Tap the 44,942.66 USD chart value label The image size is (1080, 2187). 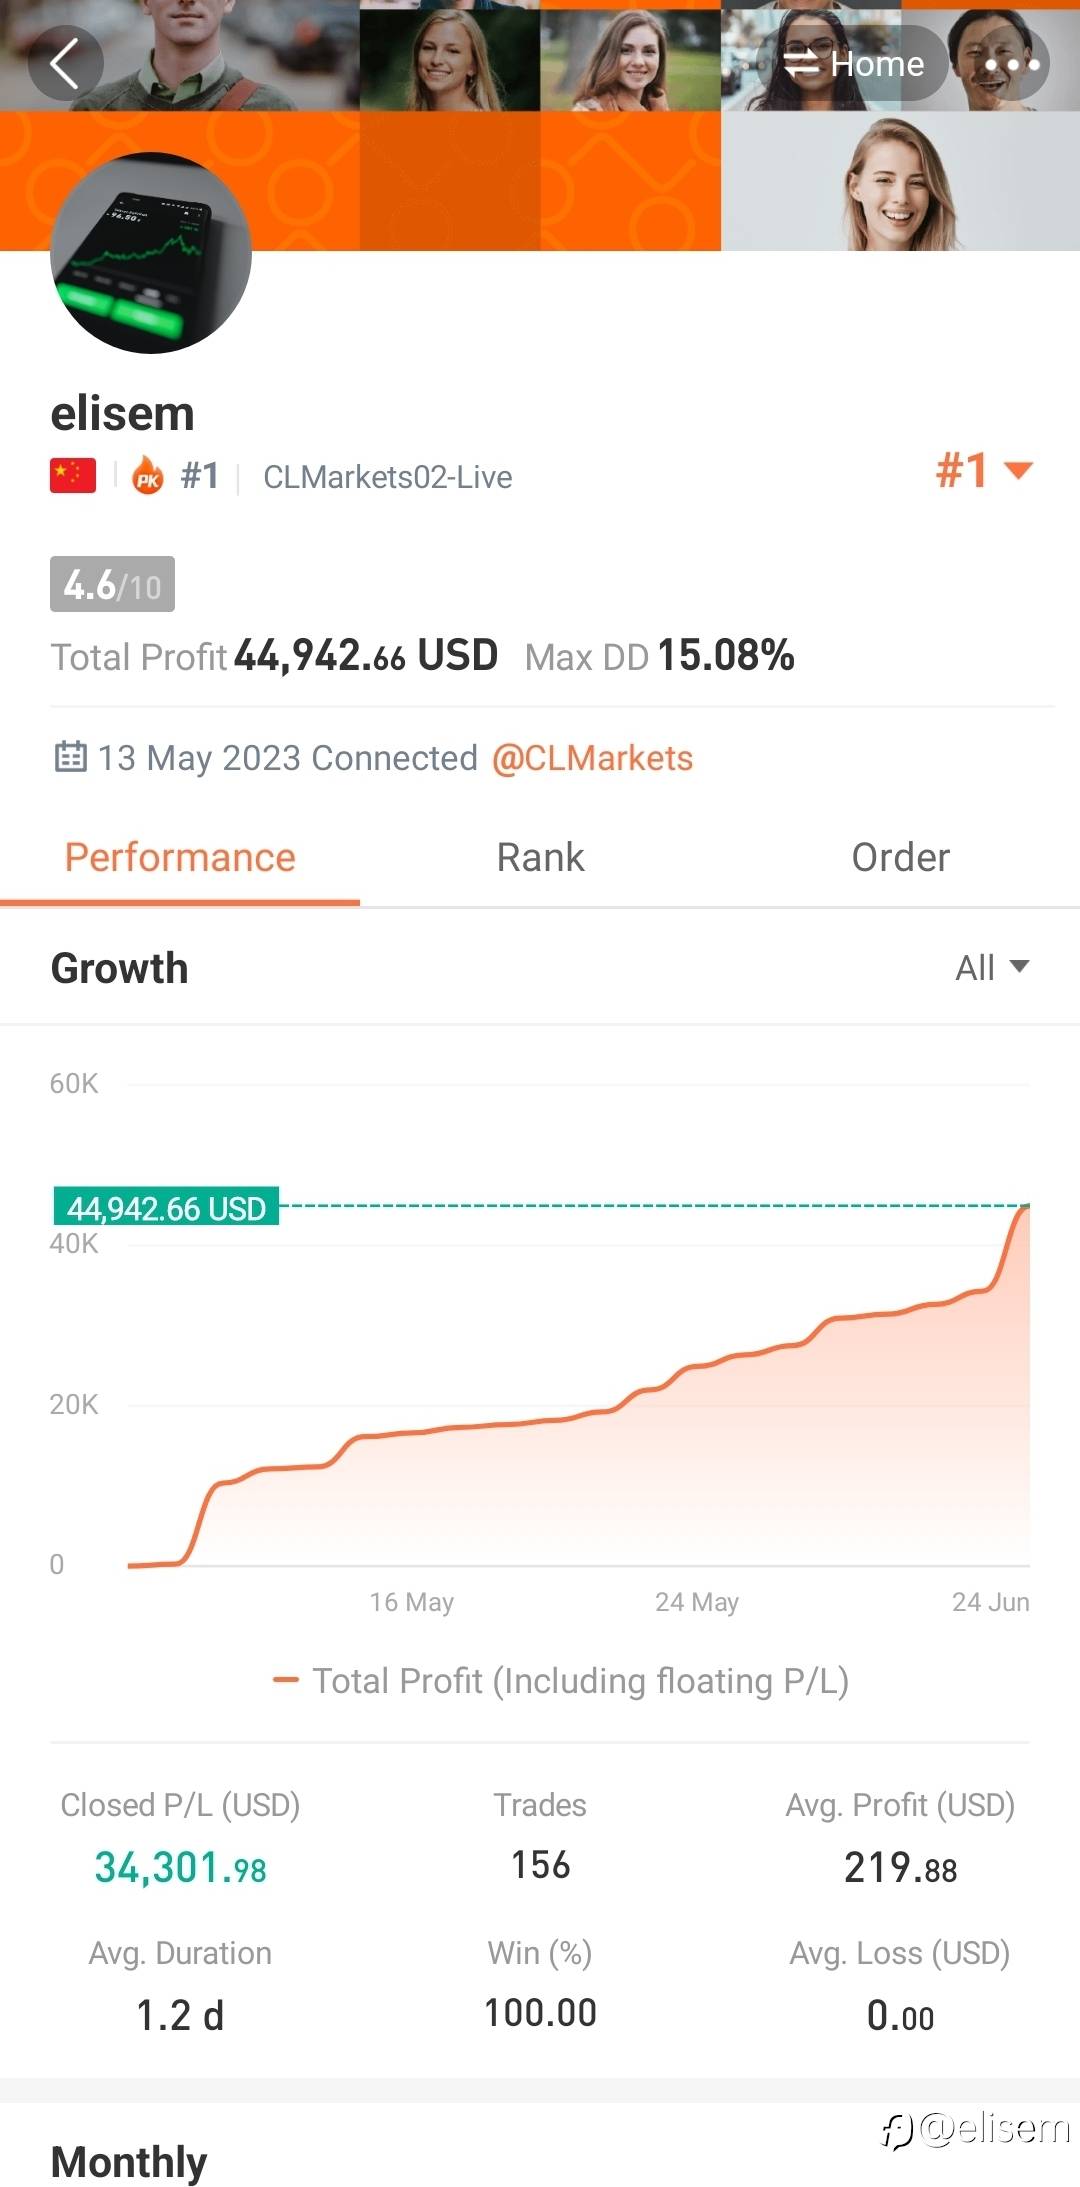point(166,1208)
